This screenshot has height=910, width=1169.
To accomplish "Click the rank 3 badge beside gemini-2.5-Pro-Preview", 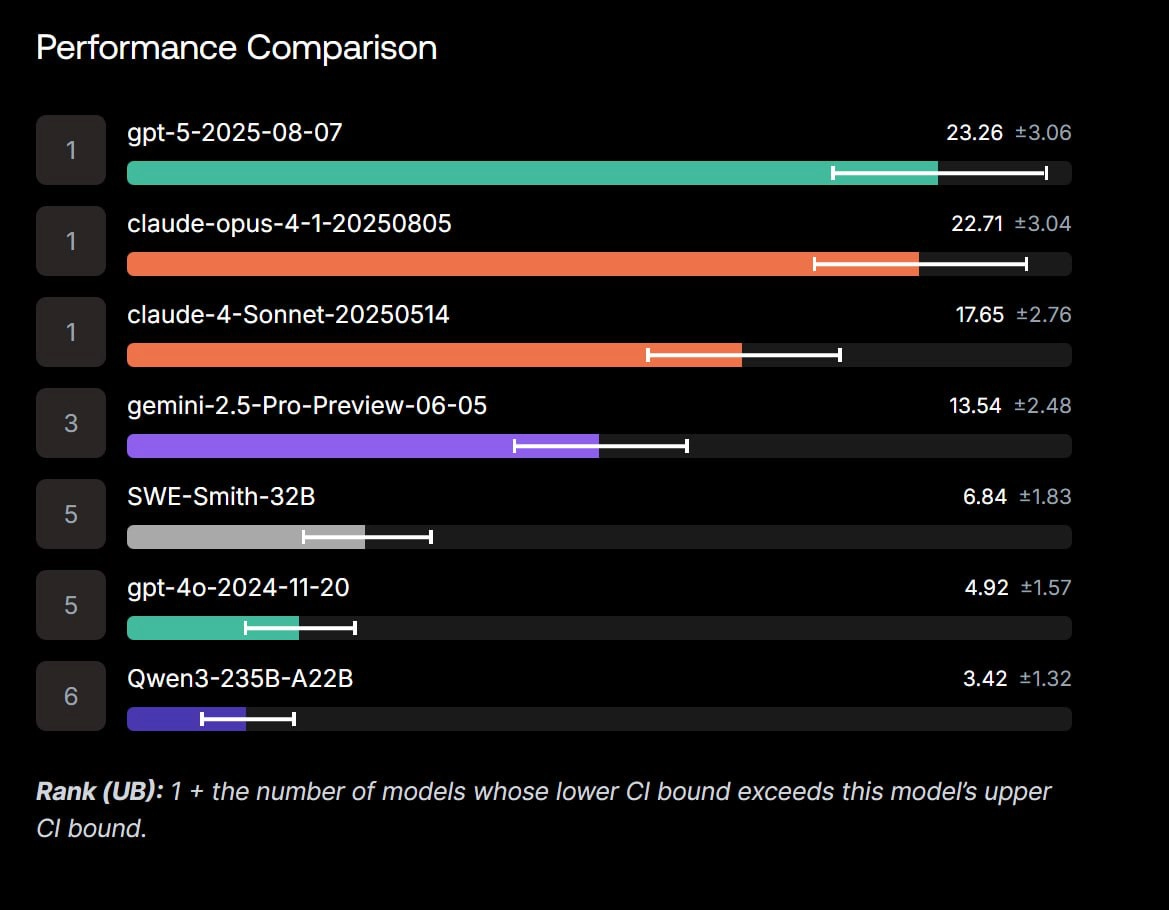I will tap(71, 423).
